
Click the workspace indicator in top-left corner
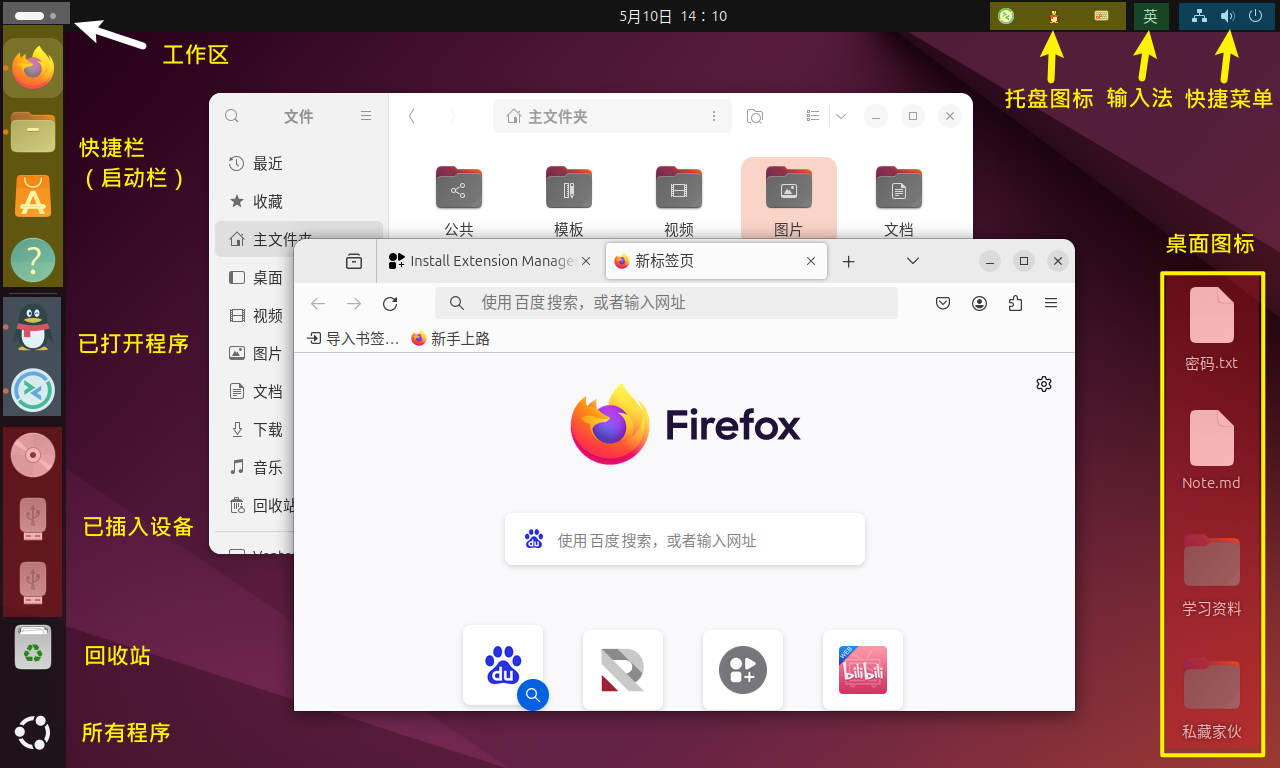36,16
